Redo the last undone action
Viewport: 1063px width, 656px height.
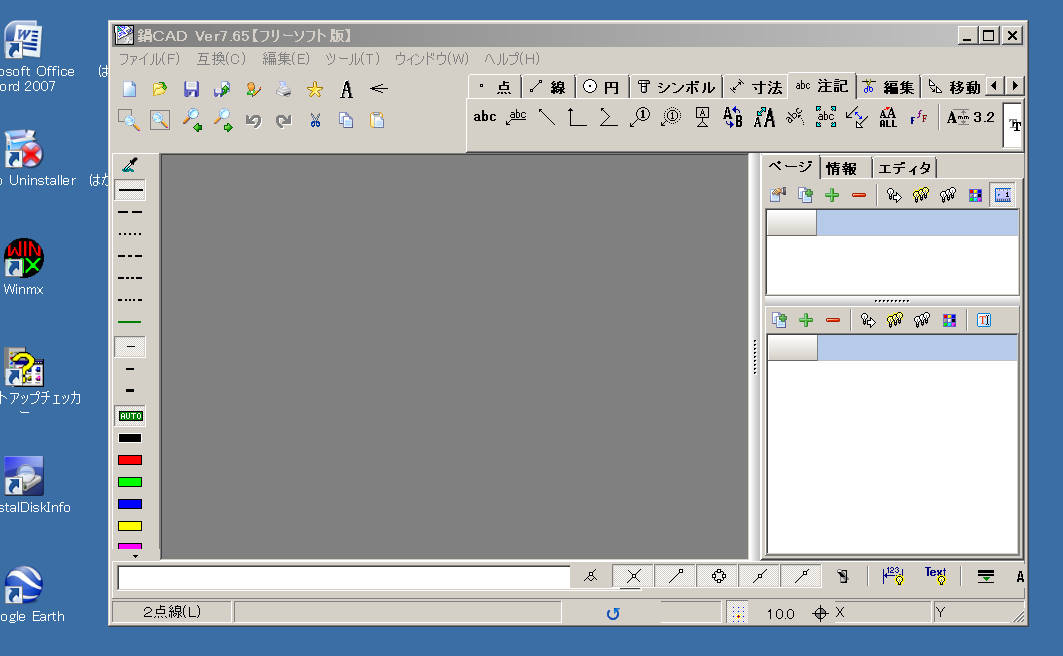pyautogui.click(x=284, y=121)
